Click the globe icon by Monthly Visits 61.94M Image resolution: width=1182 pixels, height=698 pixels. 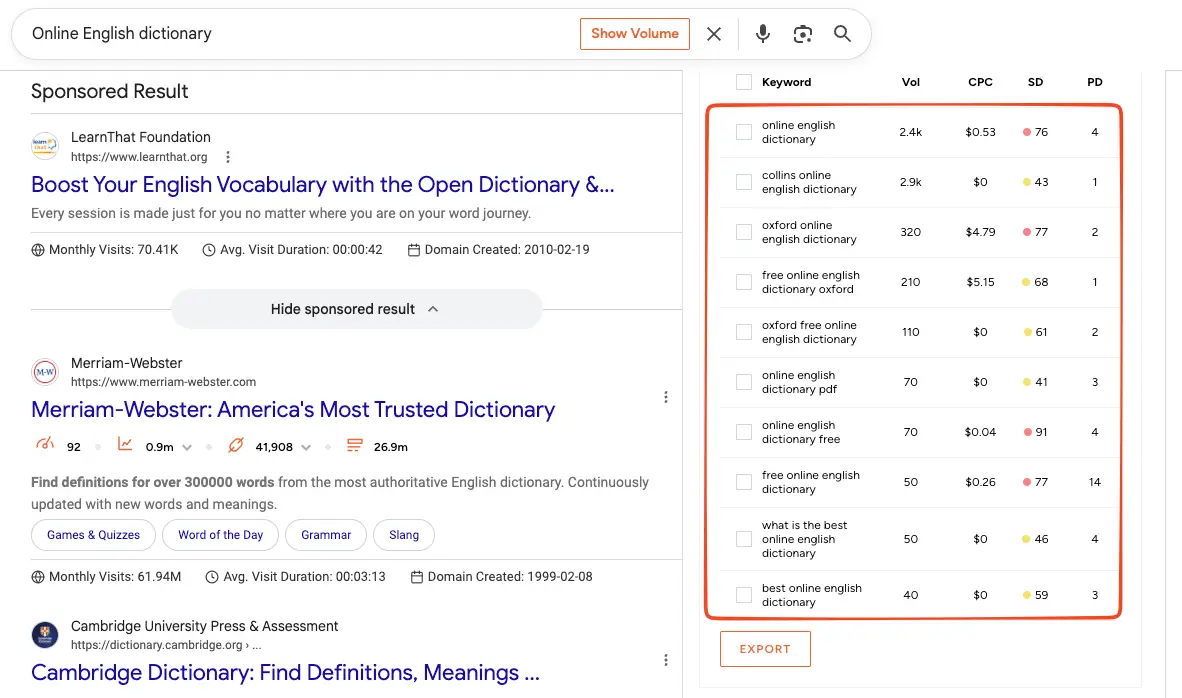coord(38,577)
